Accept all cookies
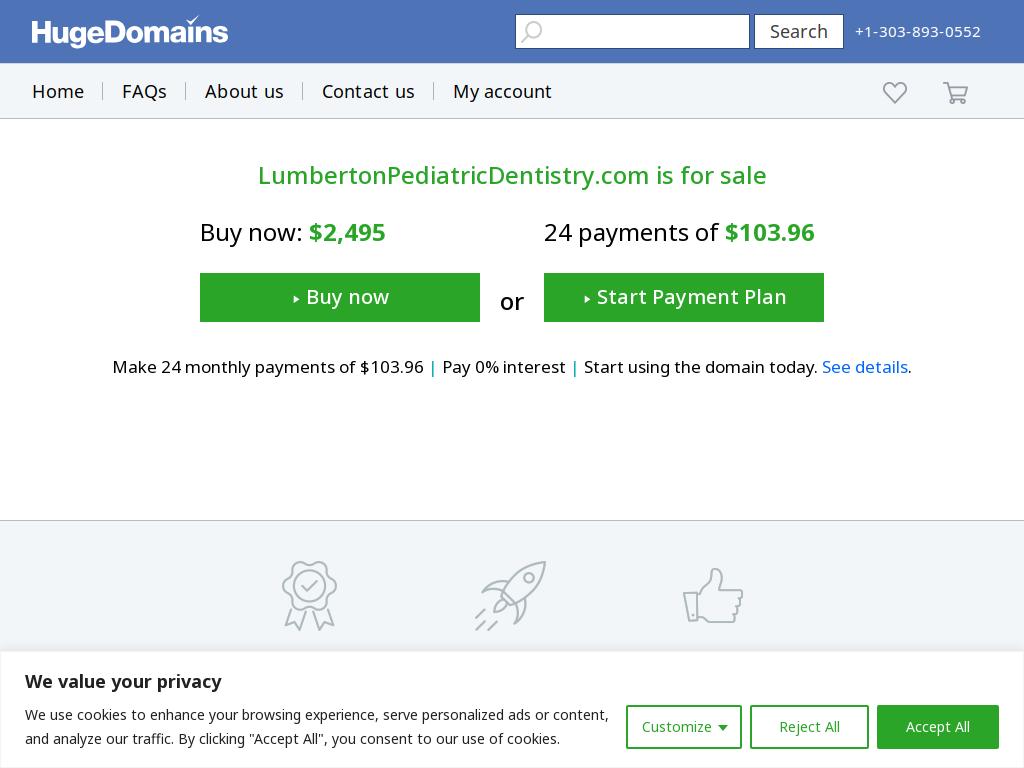 (937, 727)
